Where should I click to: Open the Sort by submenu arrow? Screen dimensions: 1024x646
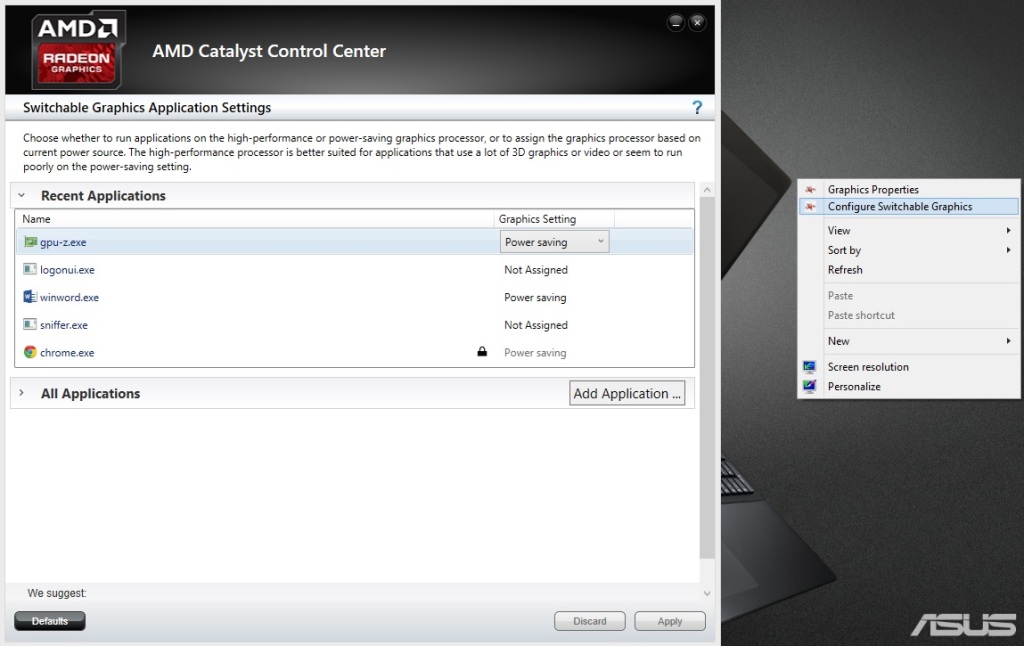pyautogui.click(x=1009, y=250)
